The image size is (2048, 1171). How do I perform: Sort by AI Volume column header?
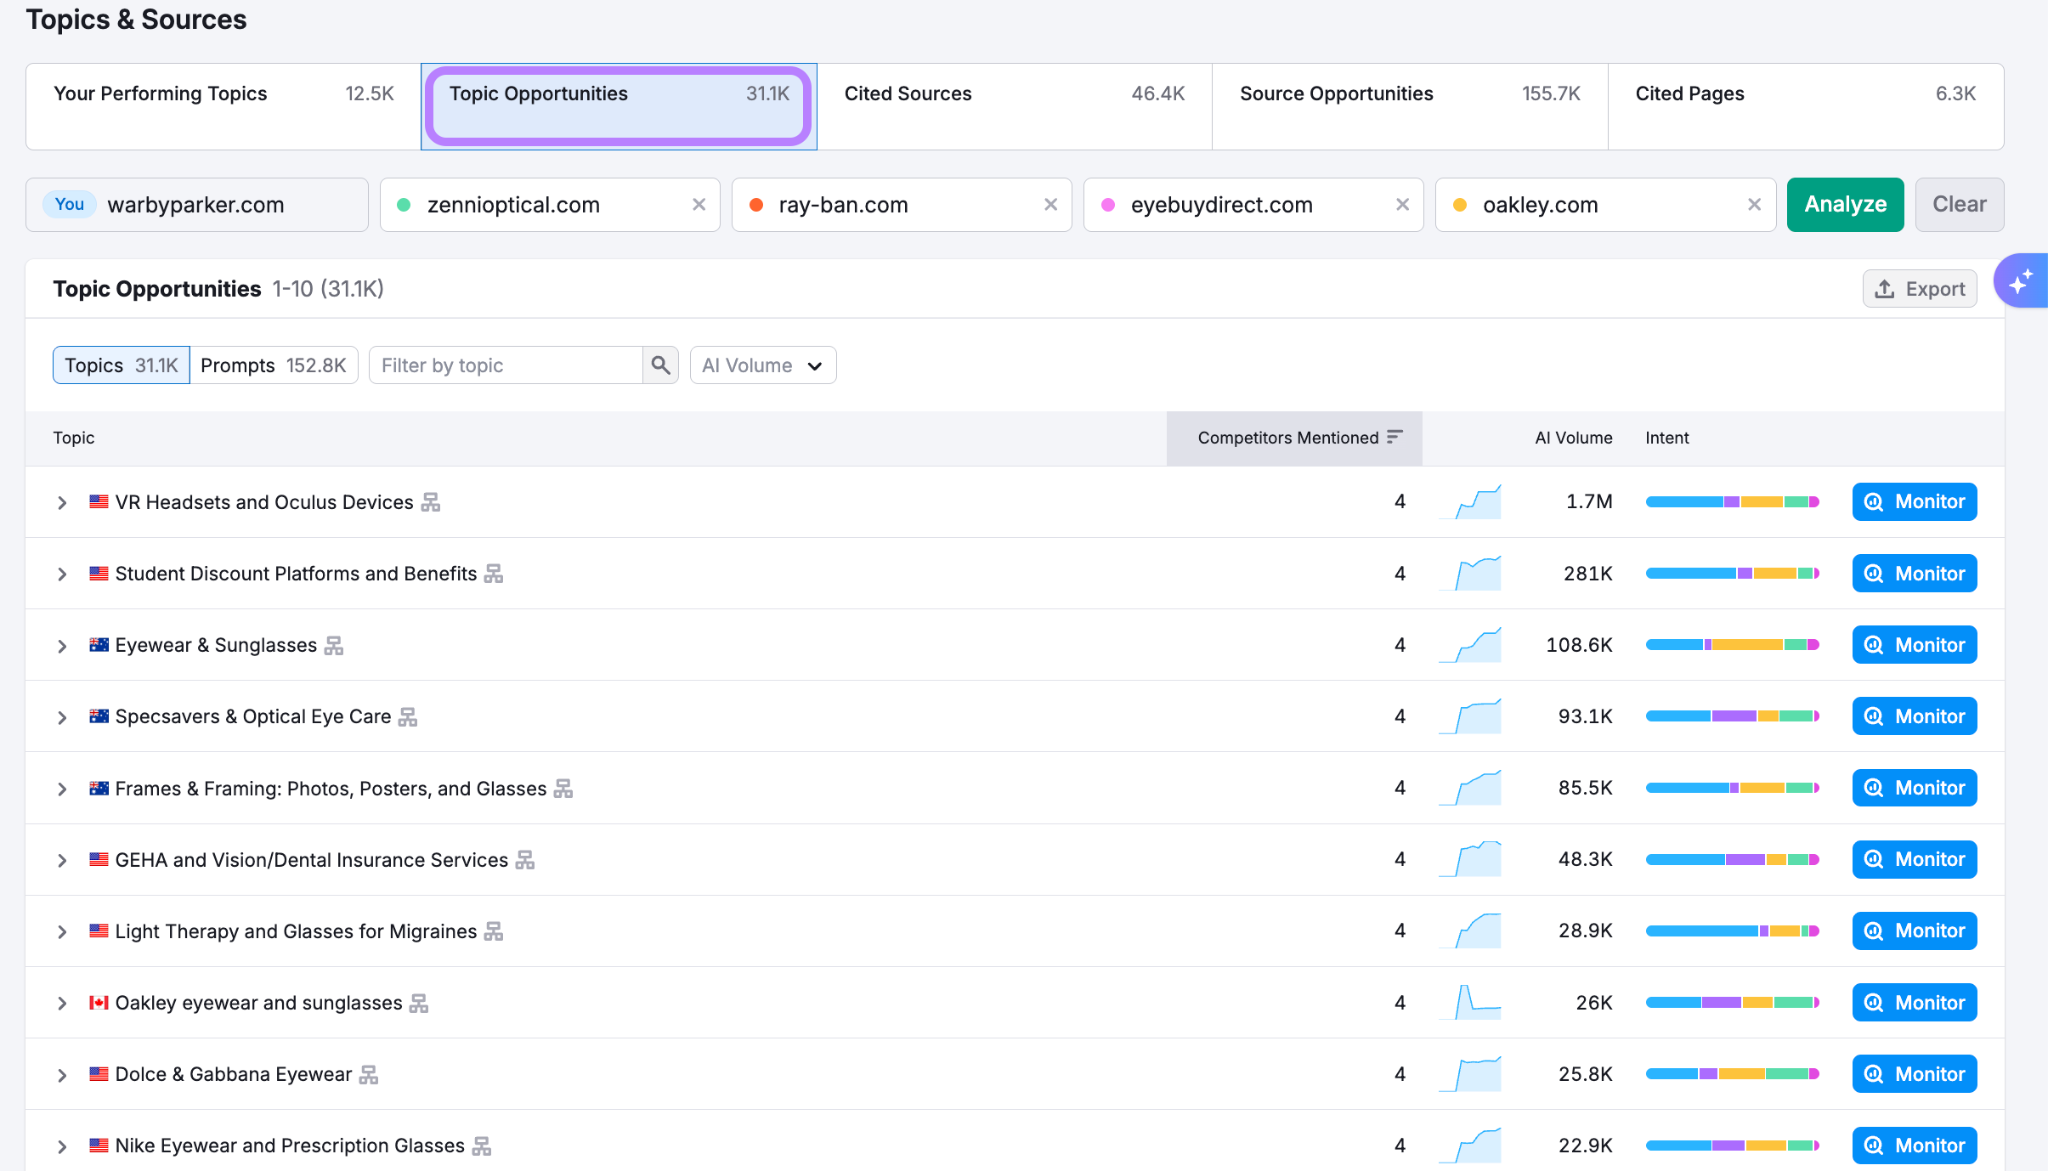(1573, 438)
